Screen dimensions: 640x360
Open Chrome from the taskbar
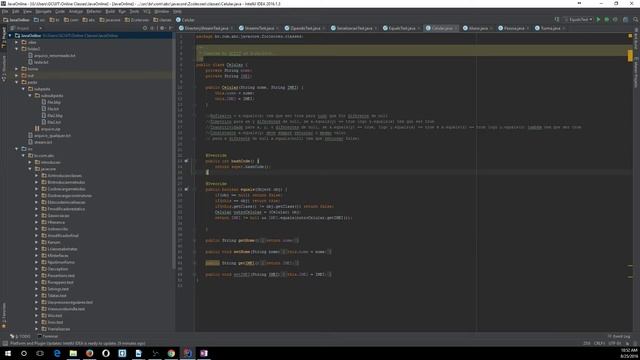point(171,353)
